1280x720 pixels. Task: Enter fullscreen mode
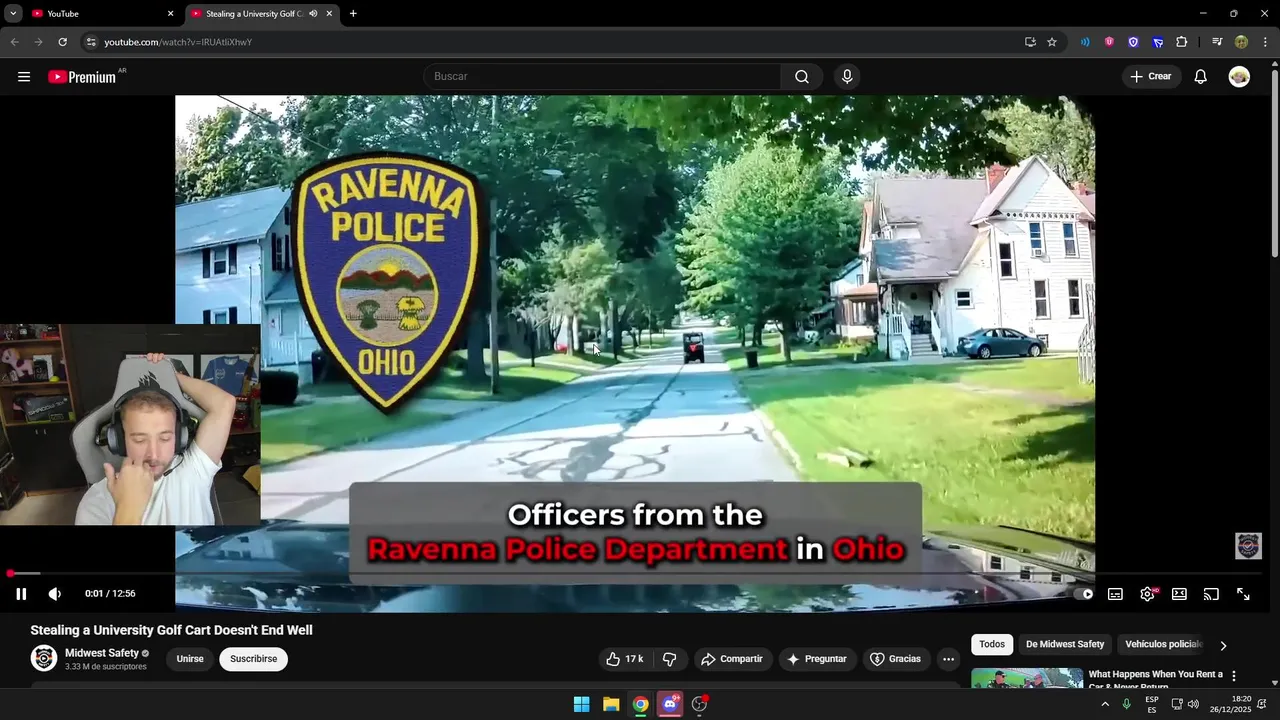(1243, 594)
